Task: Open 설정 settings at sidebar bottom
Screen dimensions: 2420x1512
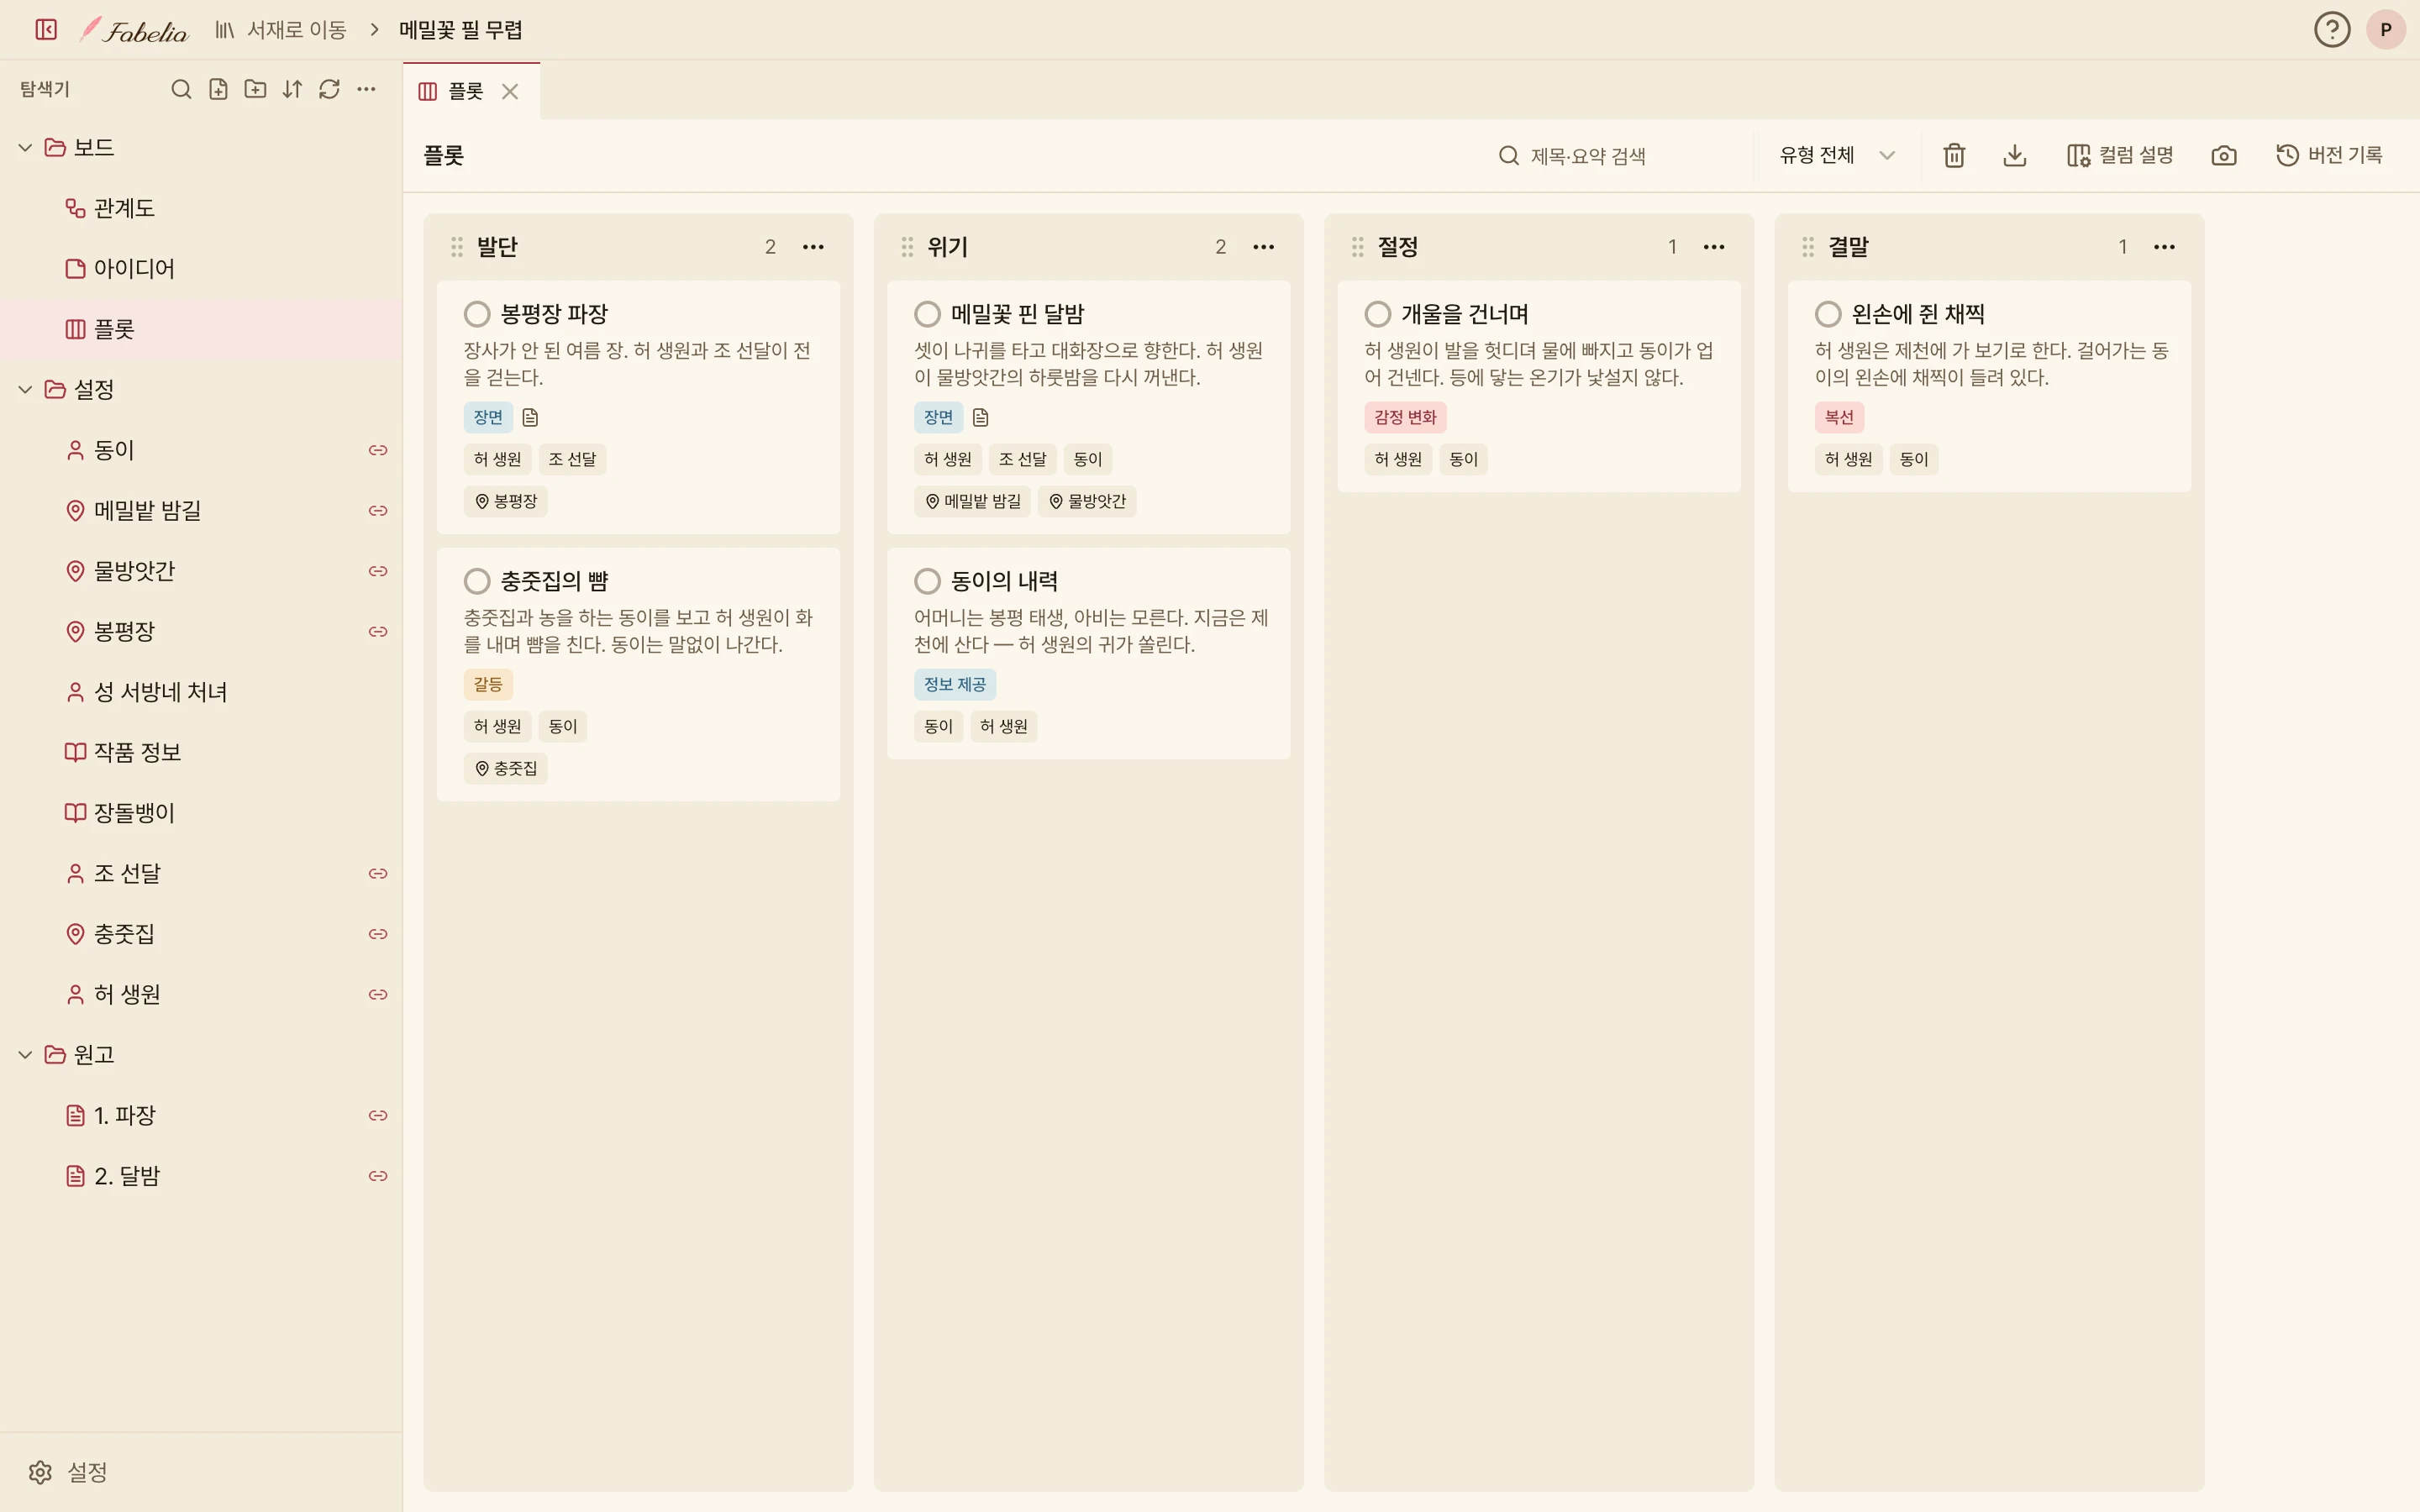Action: pos(68,1472)
